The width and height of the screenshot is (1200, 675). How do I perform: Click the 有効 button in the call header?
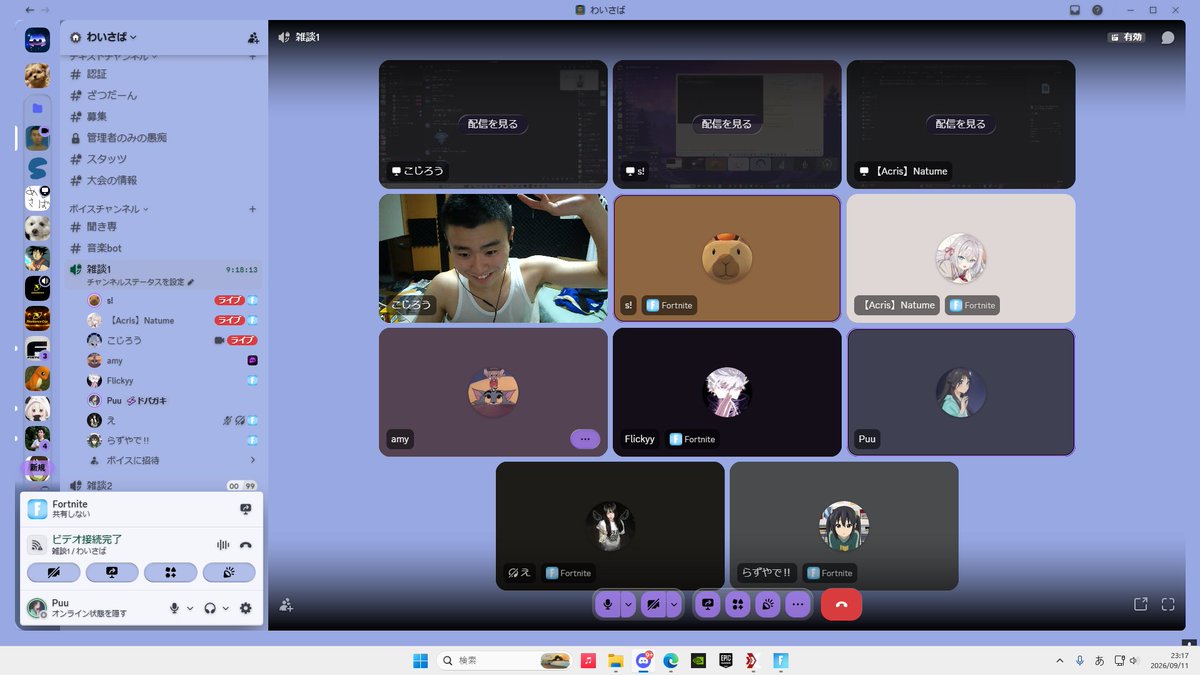1126,37
